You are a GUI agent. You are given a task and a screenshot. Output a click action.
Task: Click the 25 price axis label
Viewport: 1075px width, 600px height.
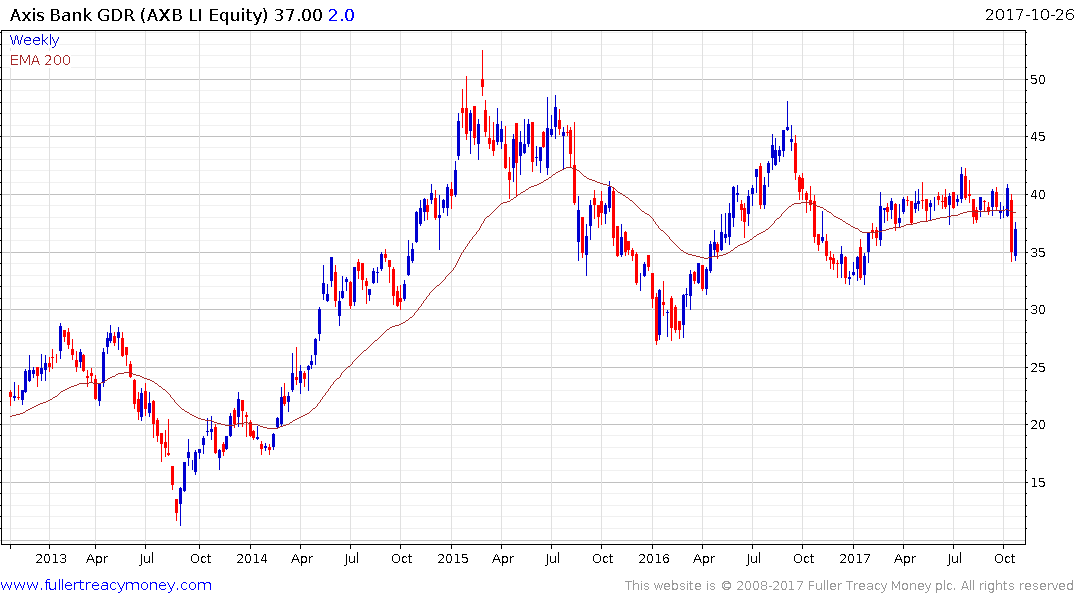pos(1037,368)
